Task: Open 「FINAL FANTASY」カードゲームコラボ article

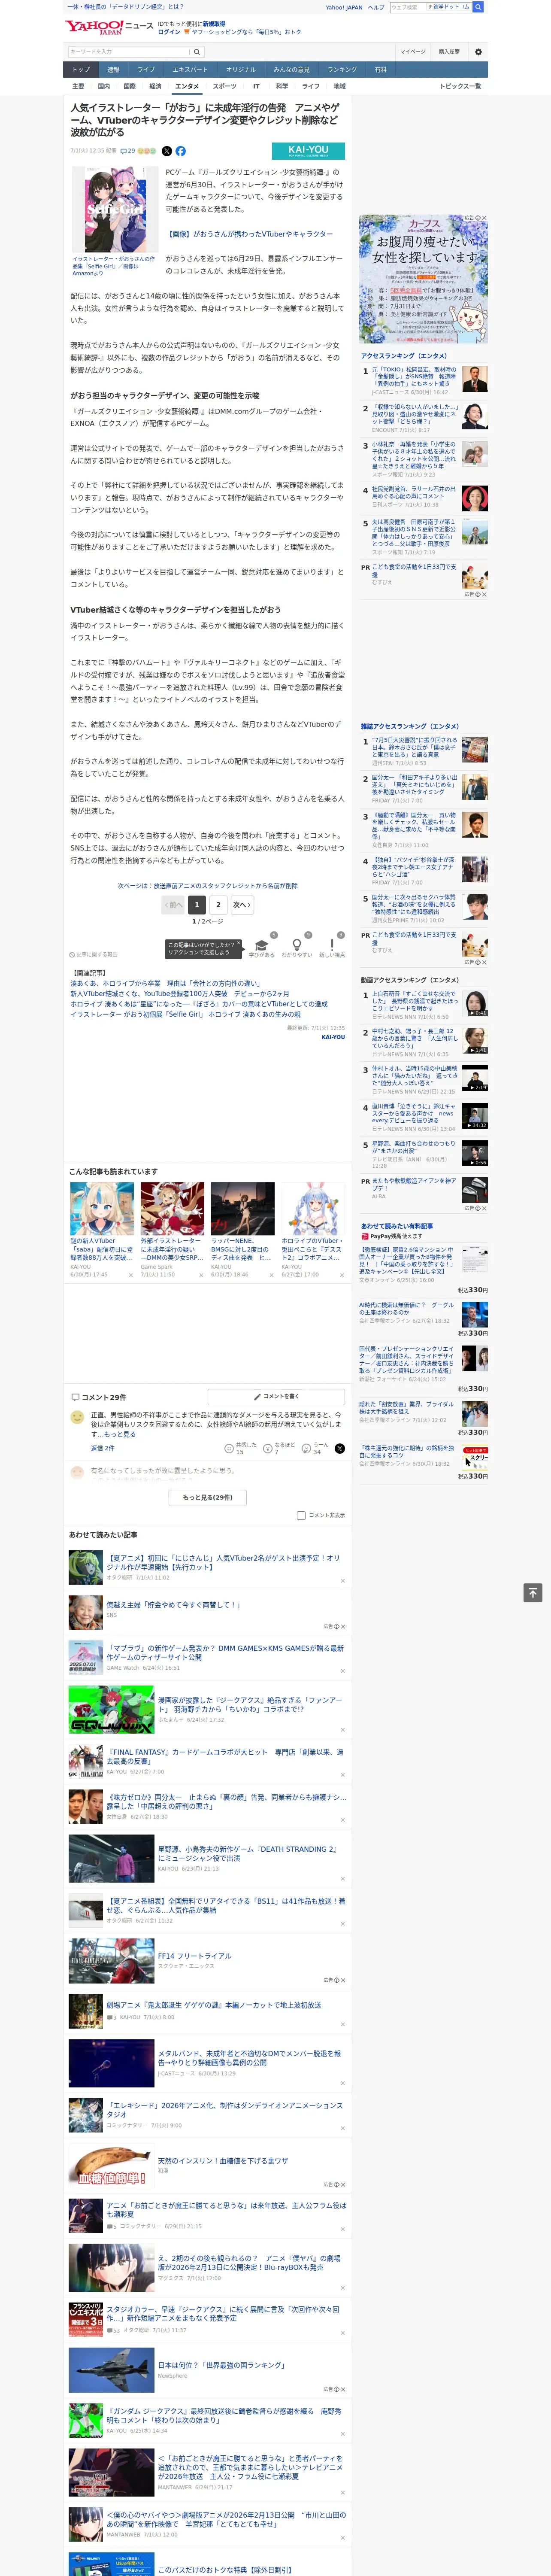Action: tap(225, 1756)
